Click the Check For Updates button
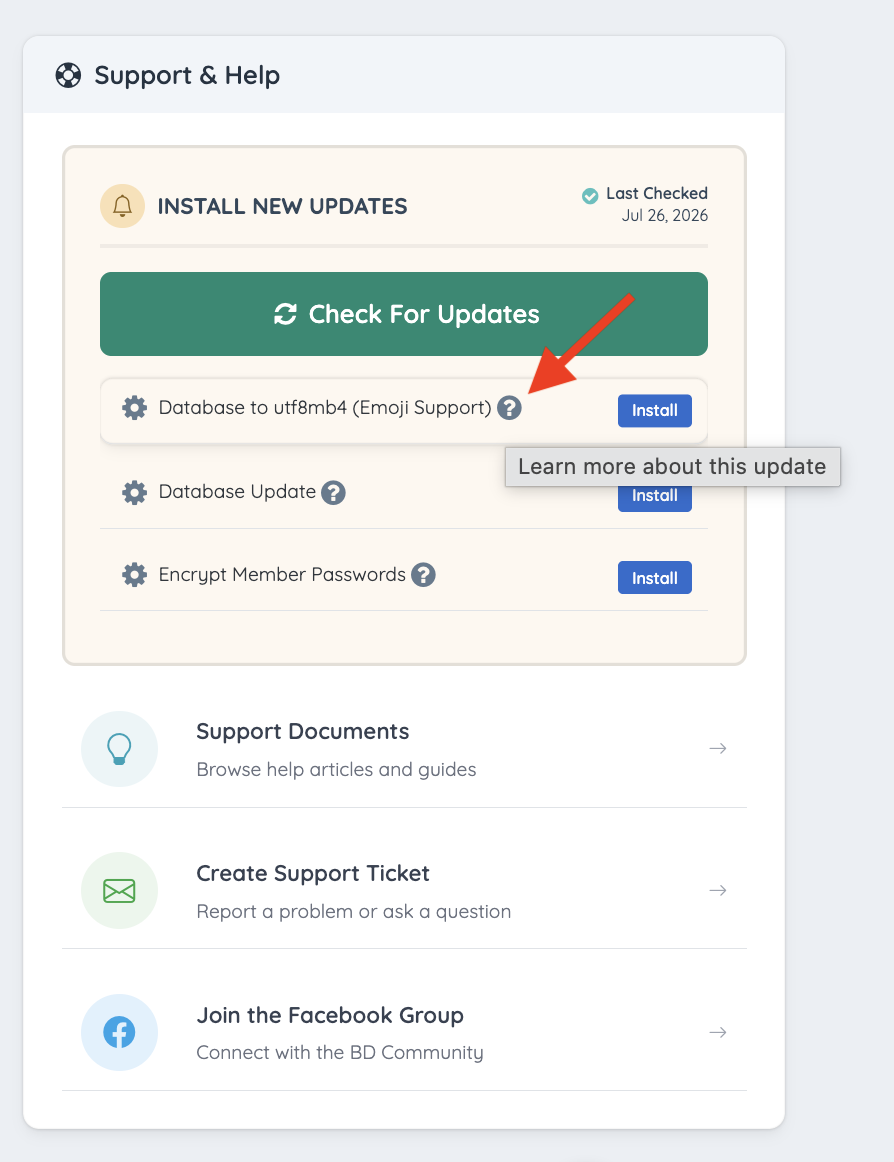The image size is (894, 1162). [404, 314]
